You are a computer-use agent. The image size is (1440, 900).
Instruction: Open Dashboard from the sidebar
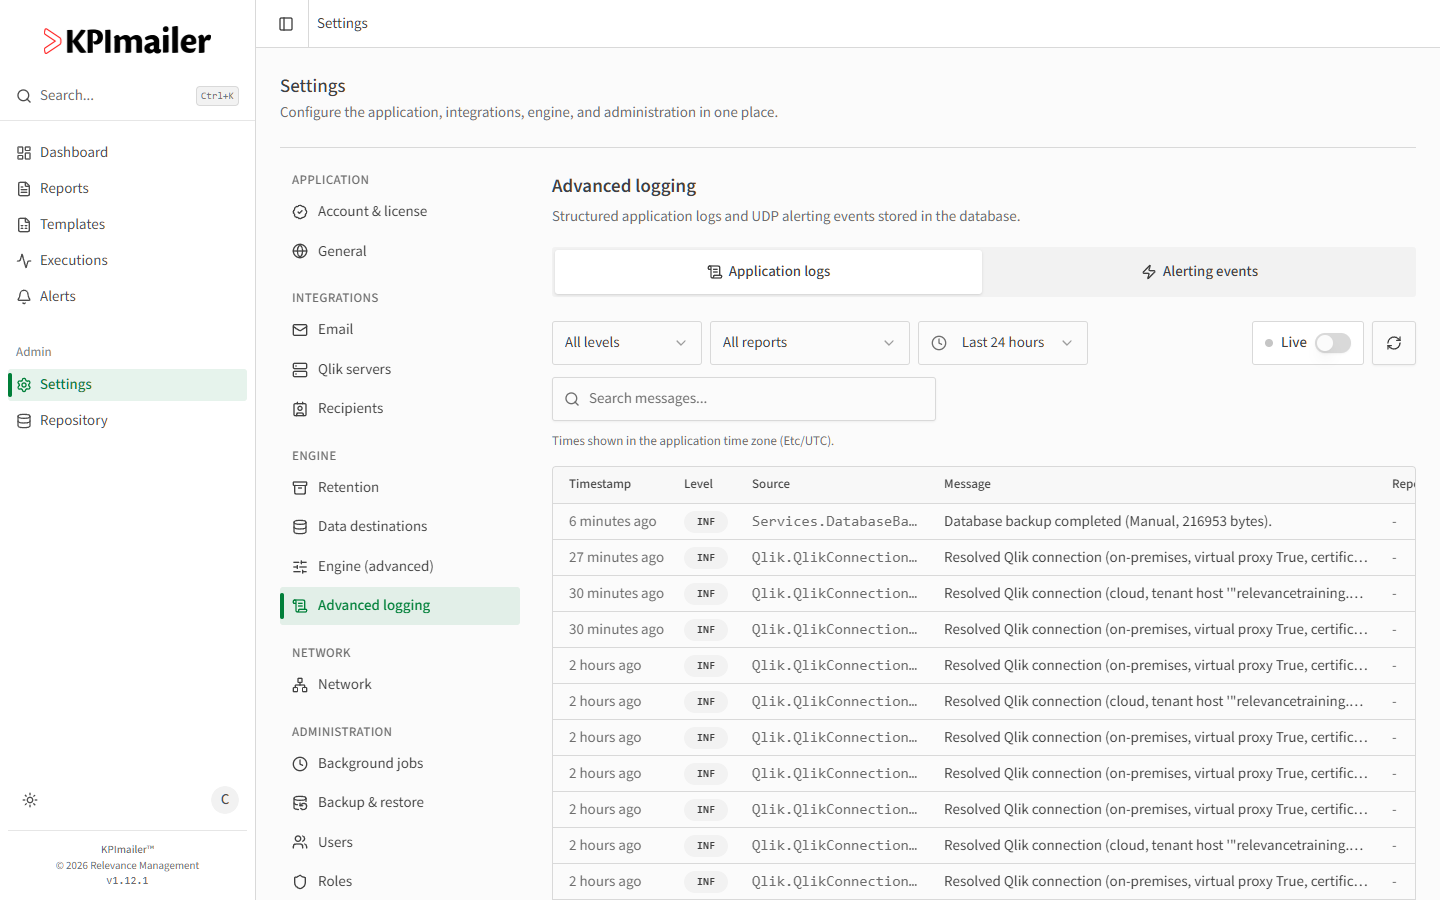tap(127, 152)
